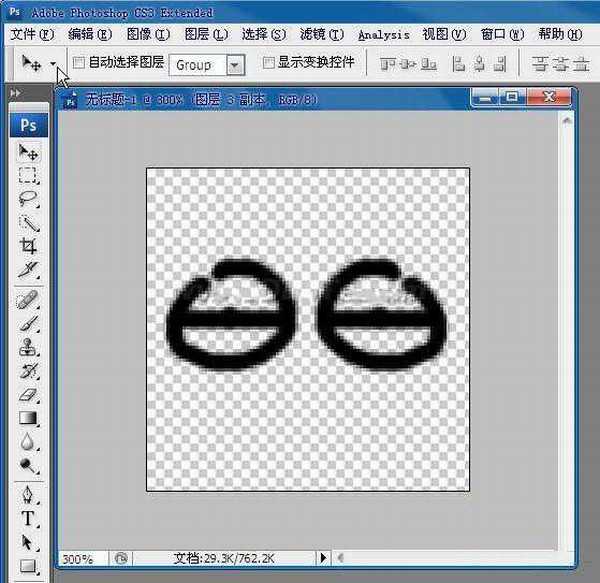Select the Pen tool
This screenshot has height=583, width=600.
pos(29,495)
